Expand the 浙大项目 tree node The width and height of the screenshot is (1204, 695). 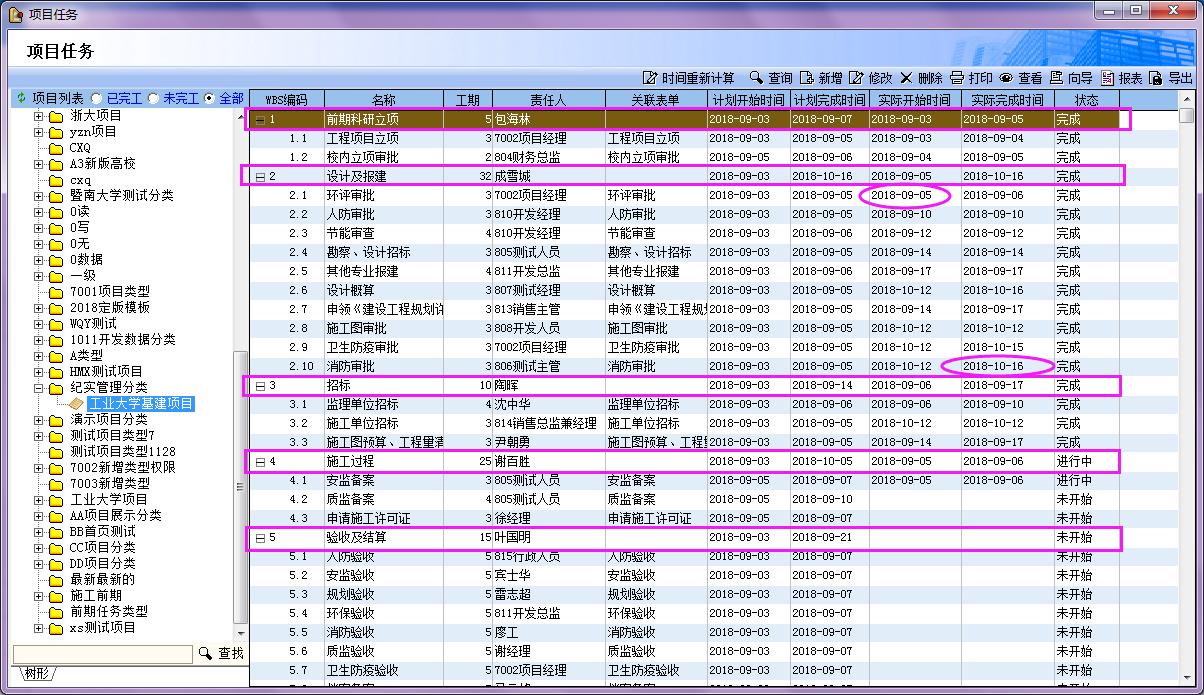pos(39,116)
